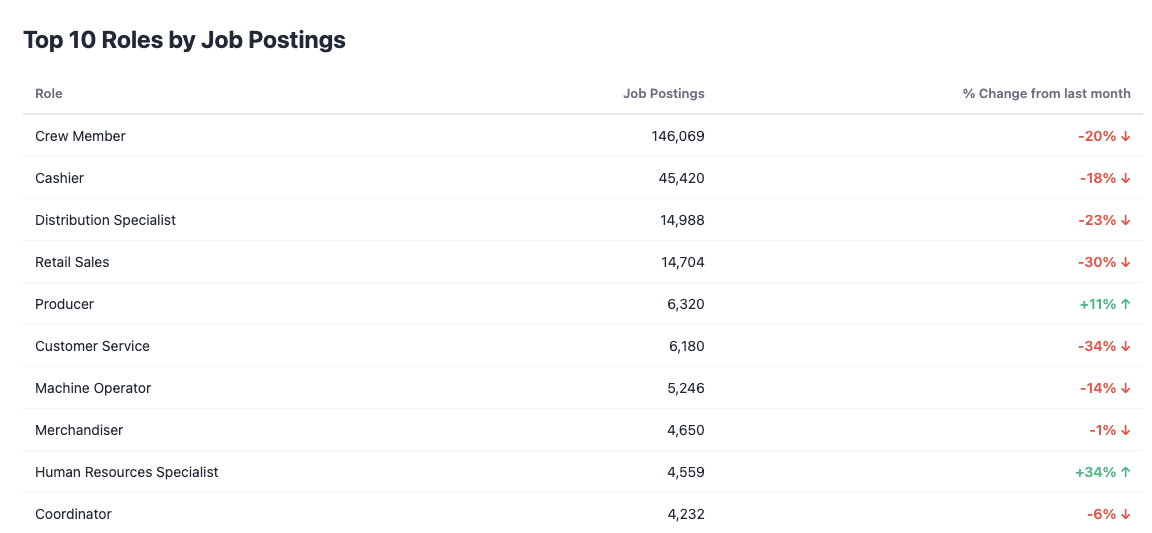Click the red down arrow on the Coordinator row
The height and width of the screenshot is (533, 1152).
[x=1126, y=514]
